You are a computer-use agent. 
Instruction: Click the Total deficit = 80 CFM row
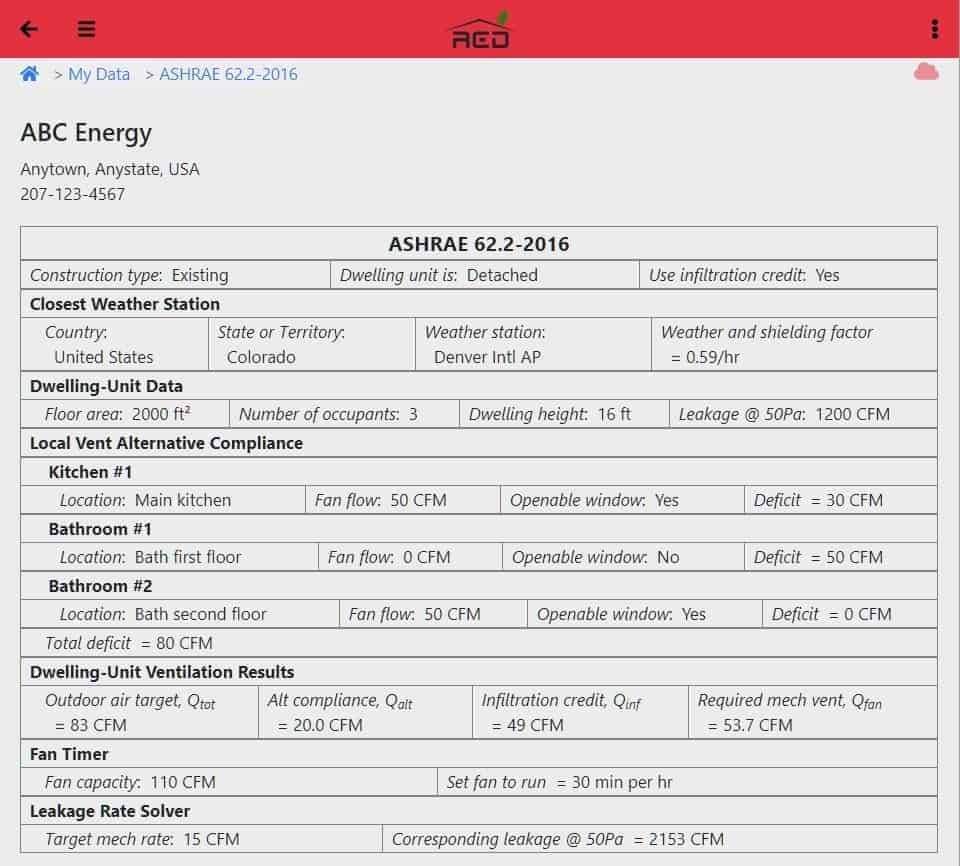tap(479, 643)
